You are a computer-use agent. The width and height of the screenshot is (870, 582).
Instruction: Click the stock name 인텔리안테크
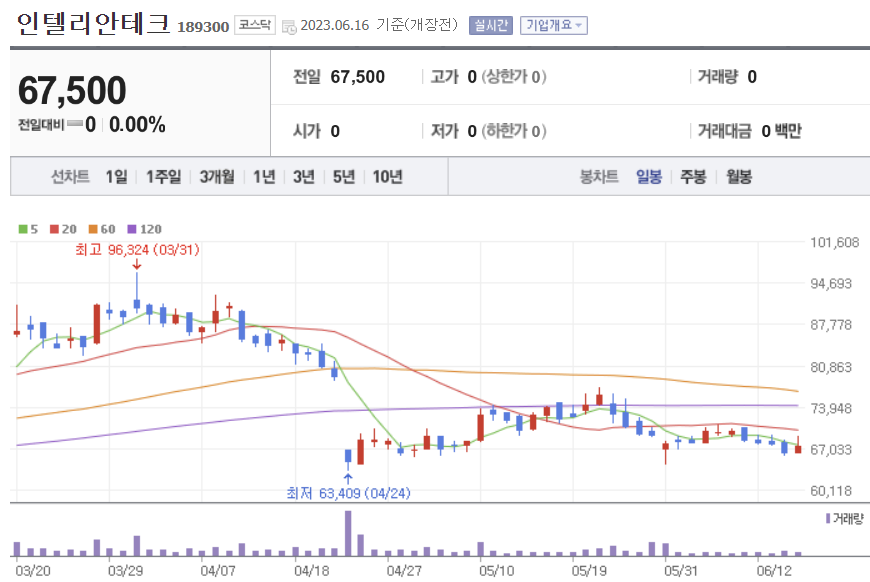pos(93,24)
